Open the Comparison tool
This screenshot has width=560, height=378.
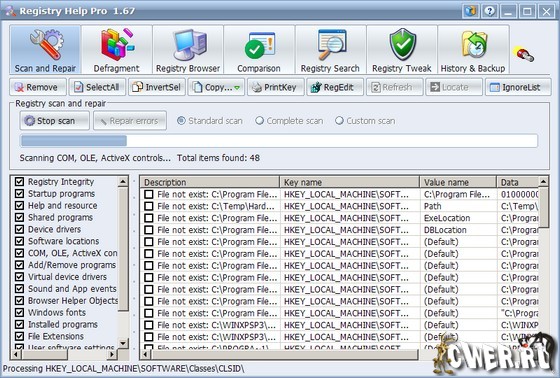(x=259, y=50)
